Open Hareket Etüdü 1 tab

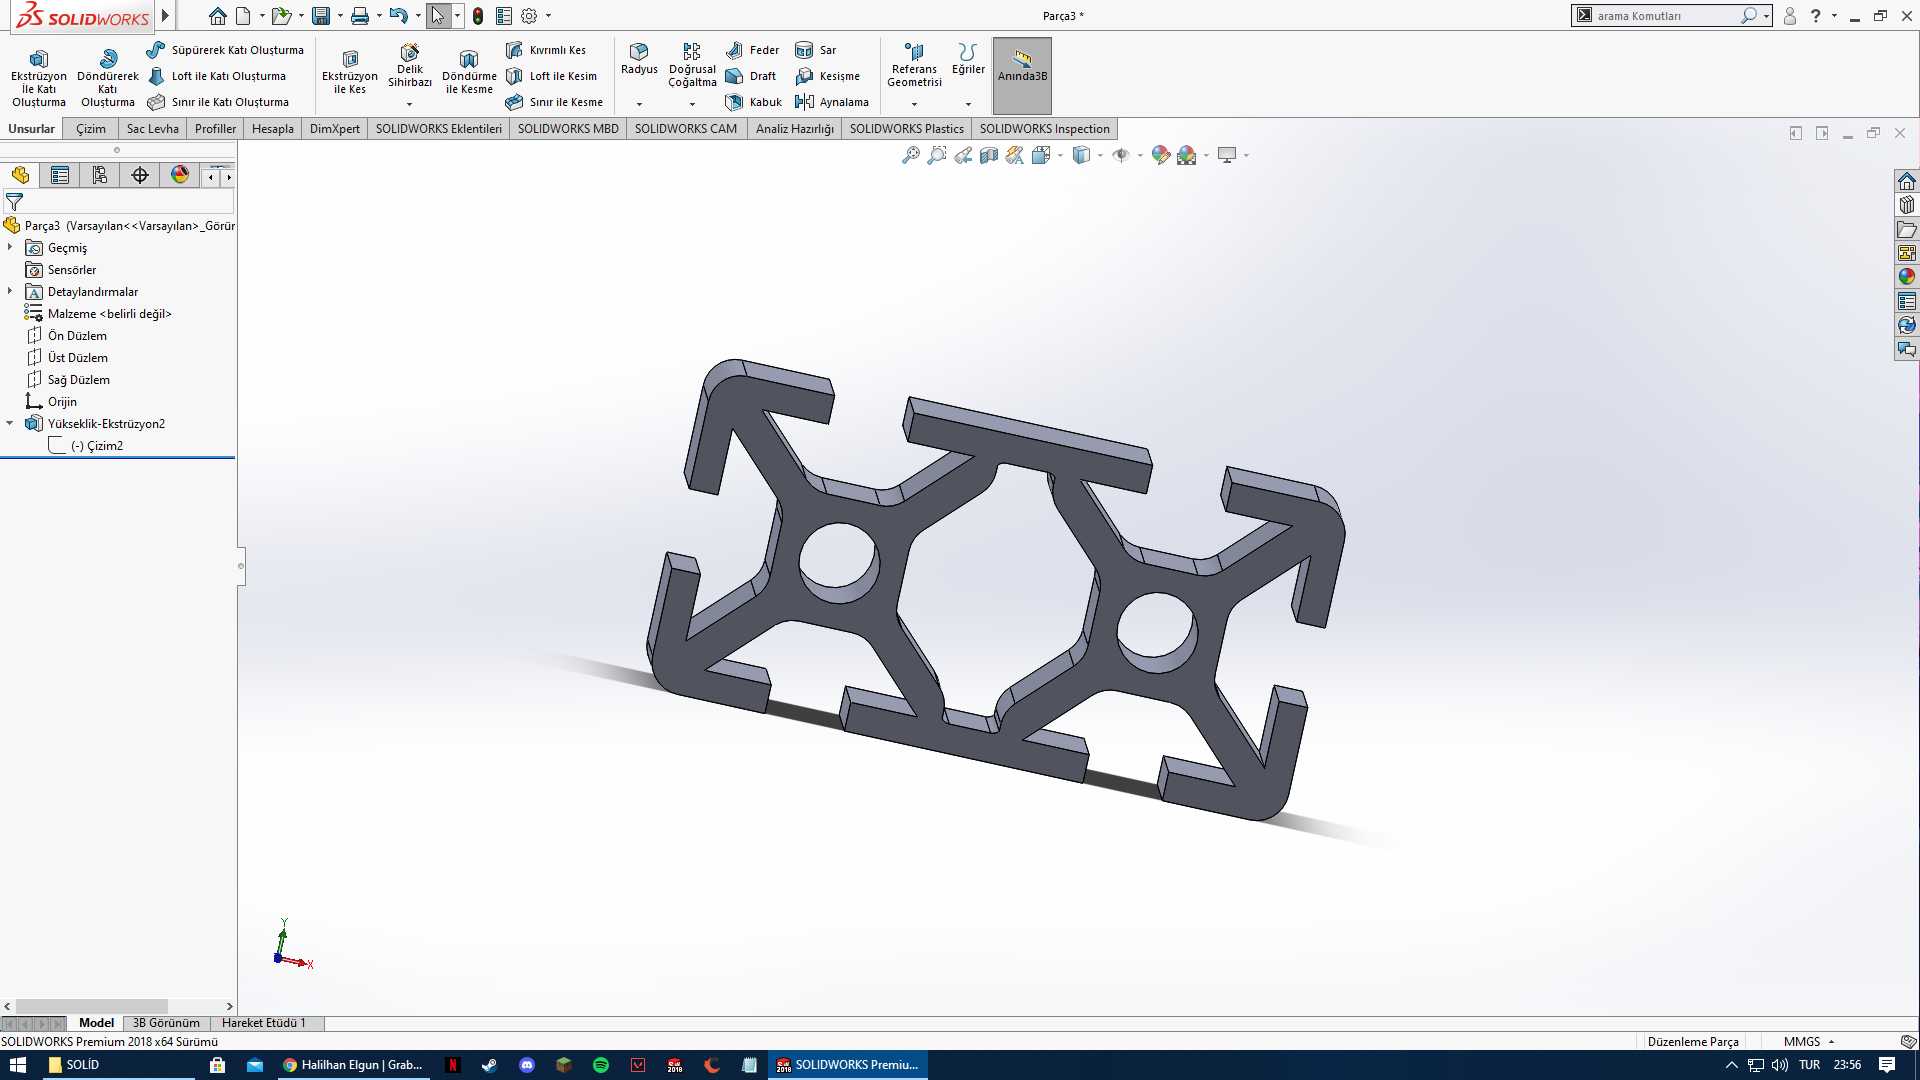click(x=264, y=1023)
